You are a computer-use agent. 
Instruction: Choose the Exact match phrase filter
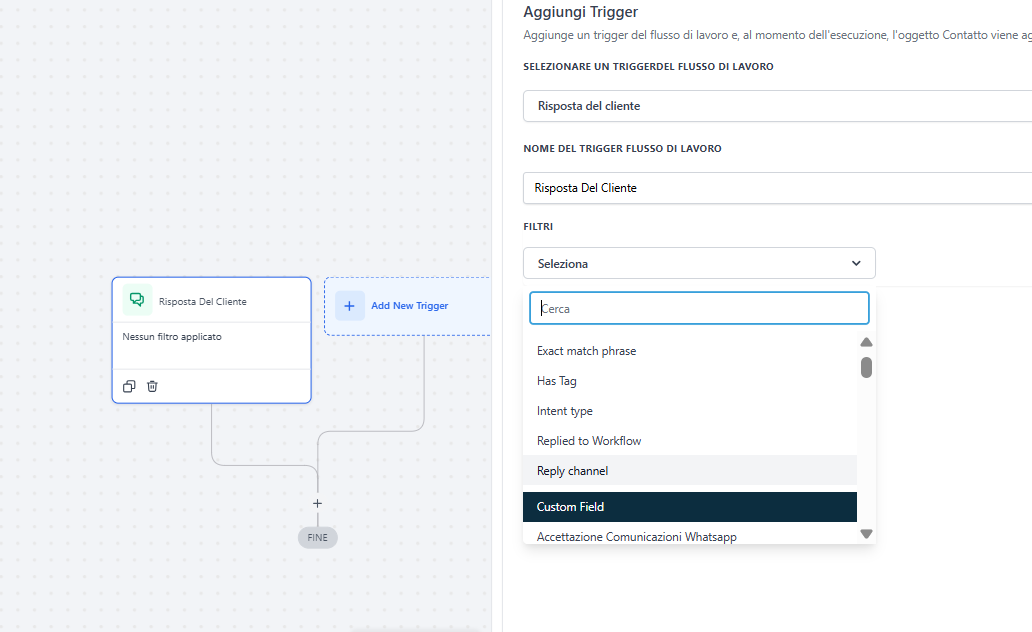[x=586, y=351]
